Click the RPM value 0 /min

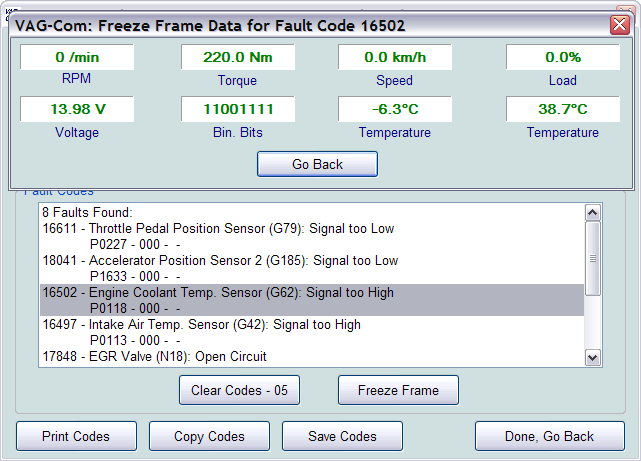(77, 57)
